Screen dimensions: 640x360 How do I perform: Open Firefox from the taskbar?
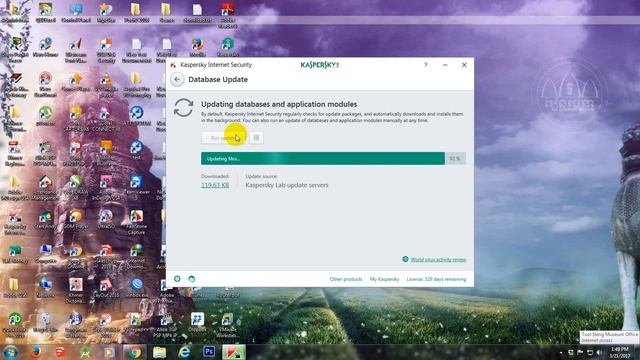(36, 352)
